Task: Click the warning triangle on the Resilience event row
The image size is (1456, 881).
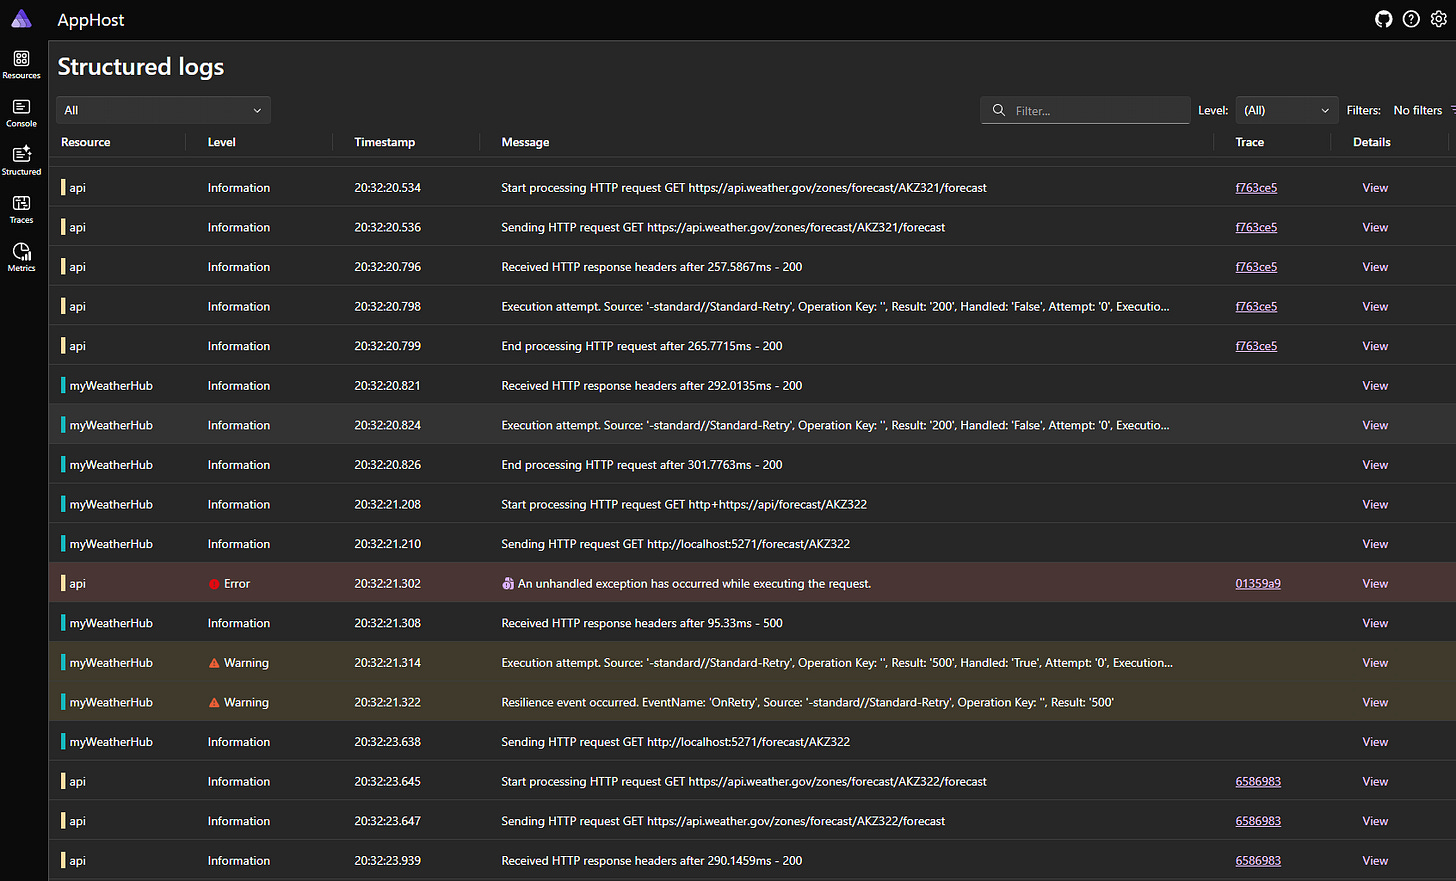Action: (213, 702)
